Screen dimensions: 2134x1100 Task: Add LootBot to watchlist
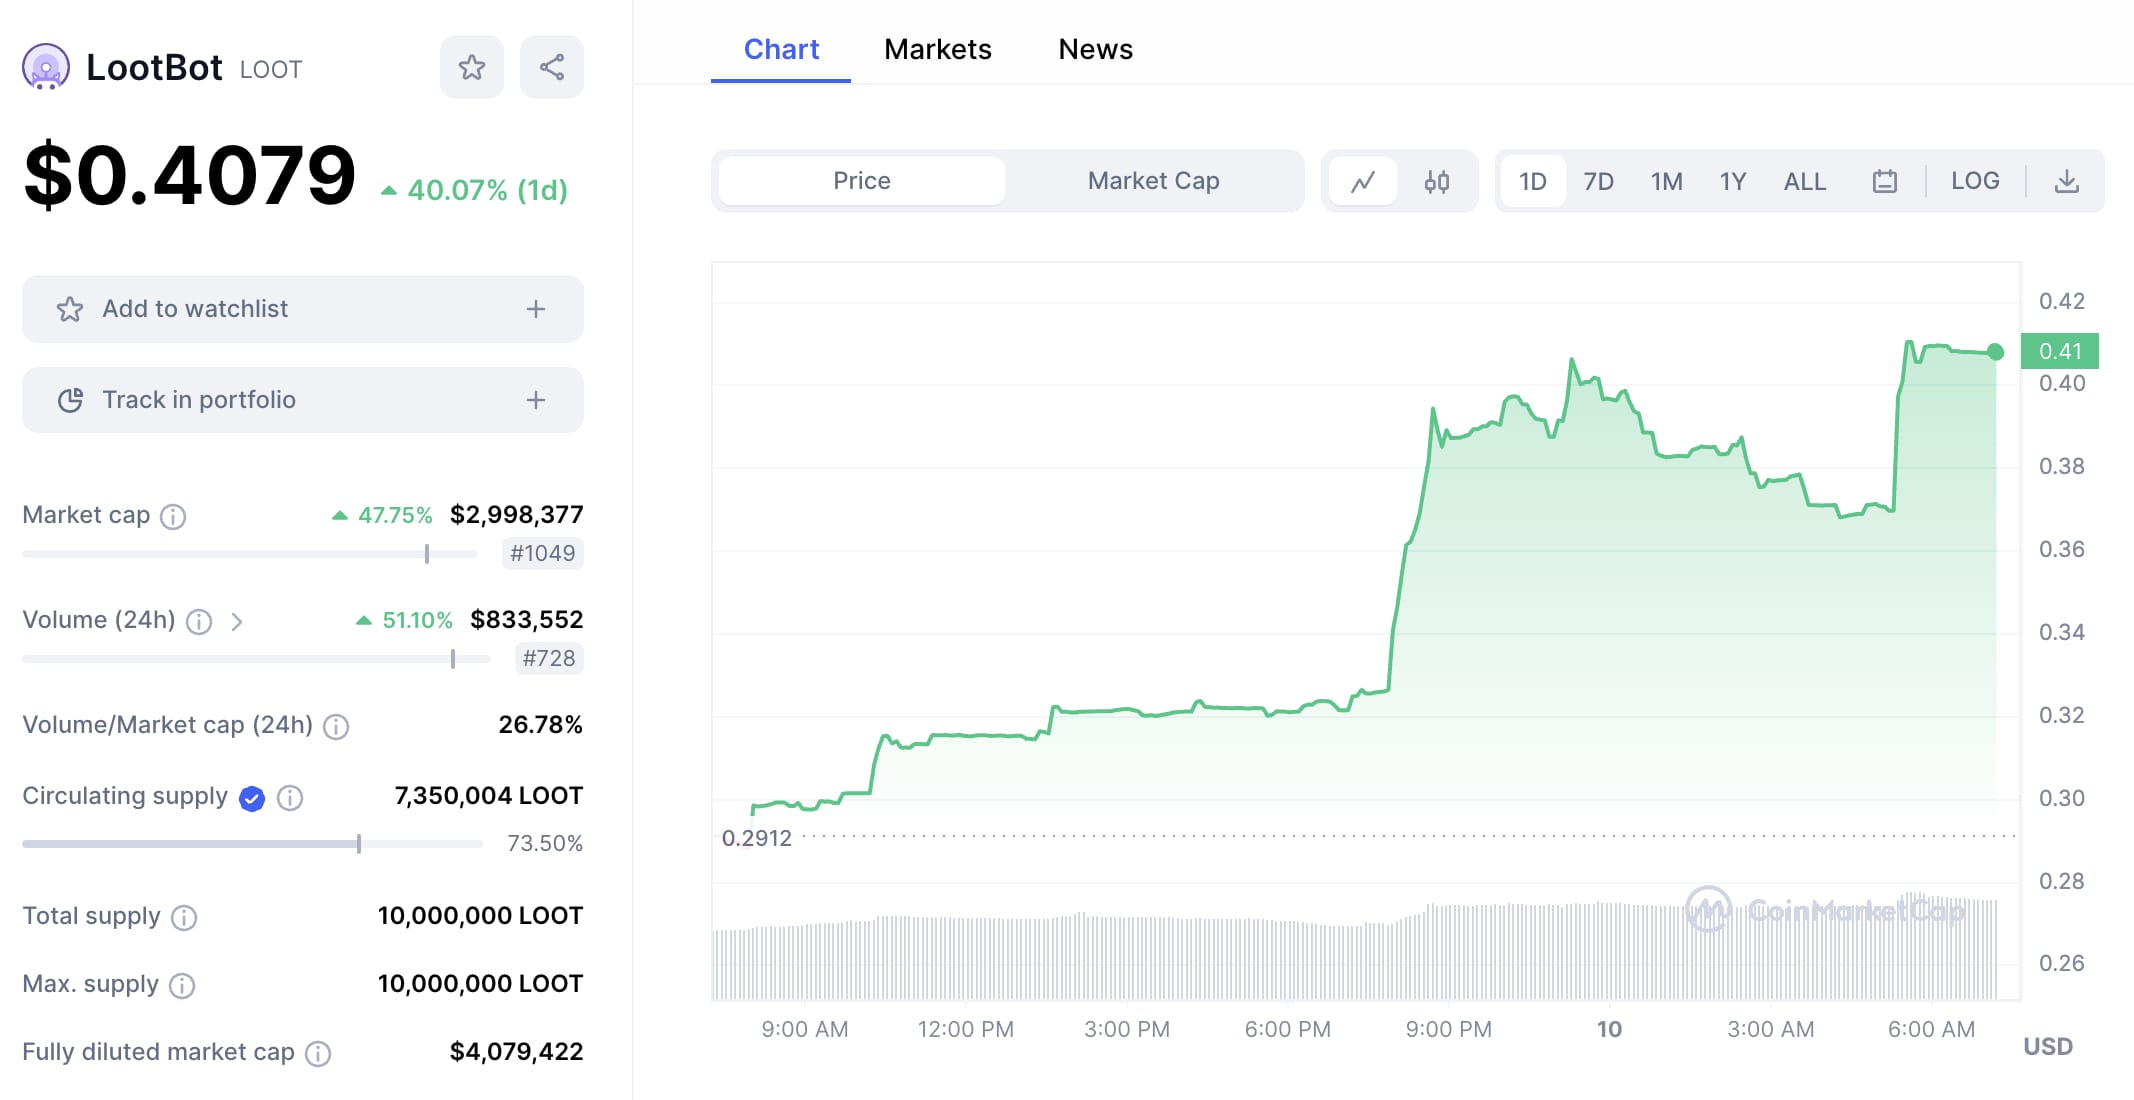(x=302, y=308)
